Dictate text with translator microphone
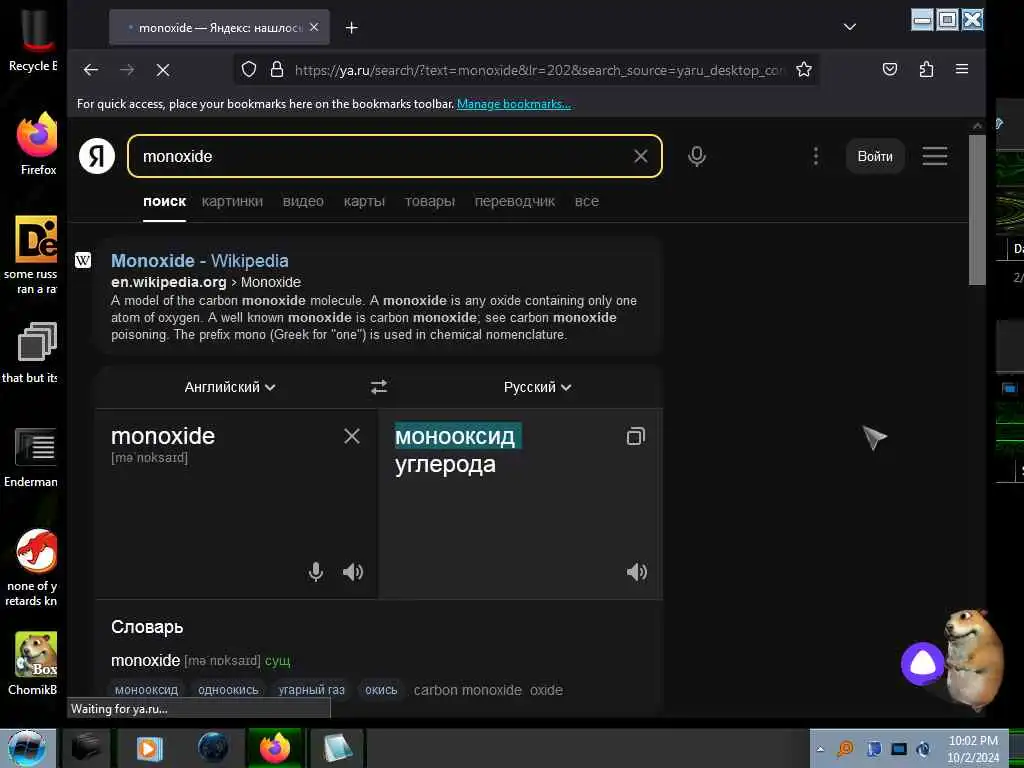The width and height of the screenshot is (1024, 768). coord(315,571)
